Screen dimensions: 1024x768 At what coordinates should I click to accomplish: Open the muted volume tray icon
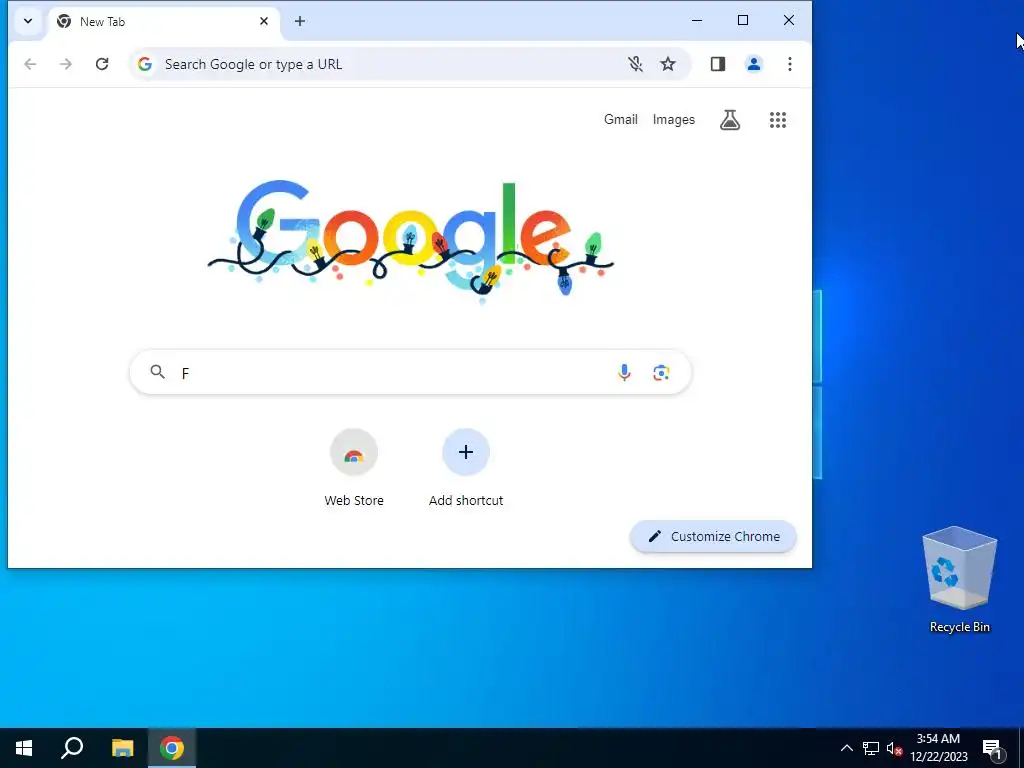point(894,748)
